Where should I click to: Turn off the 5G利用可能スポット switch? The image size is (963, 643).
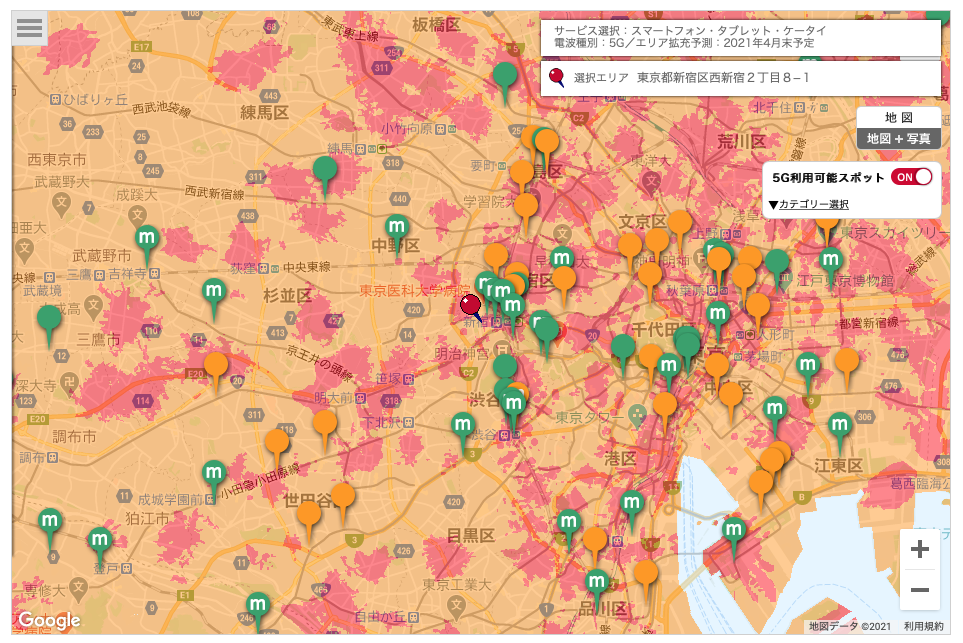click(912, 177)
